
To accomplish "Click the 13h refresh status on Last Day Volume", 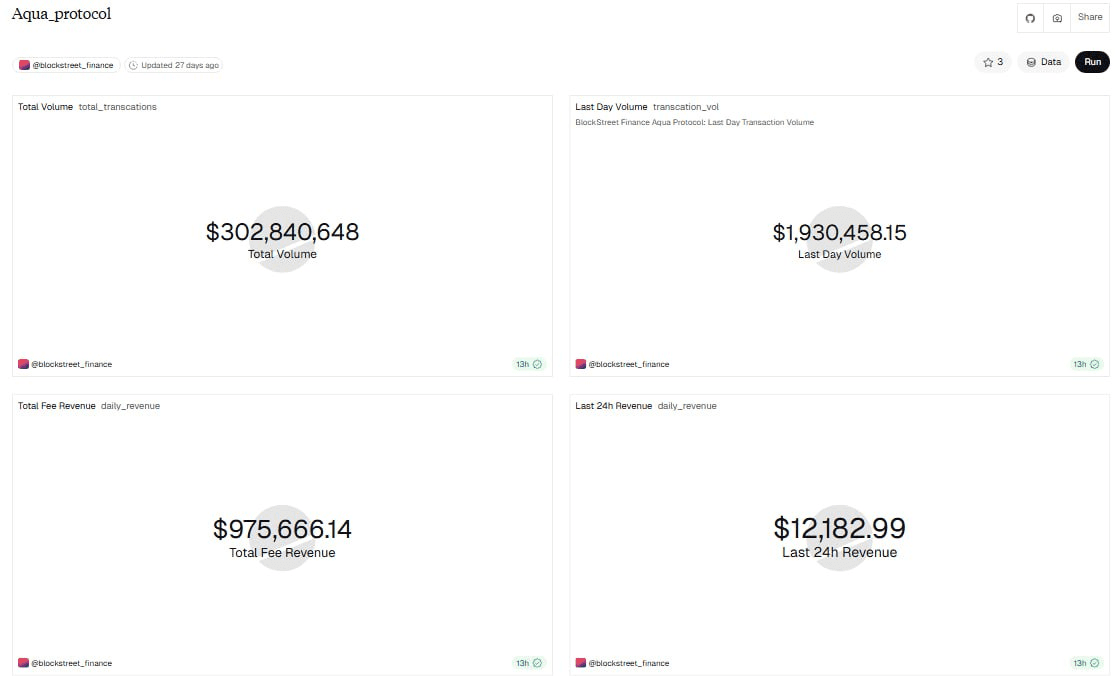I will (x=1086, y=364).
